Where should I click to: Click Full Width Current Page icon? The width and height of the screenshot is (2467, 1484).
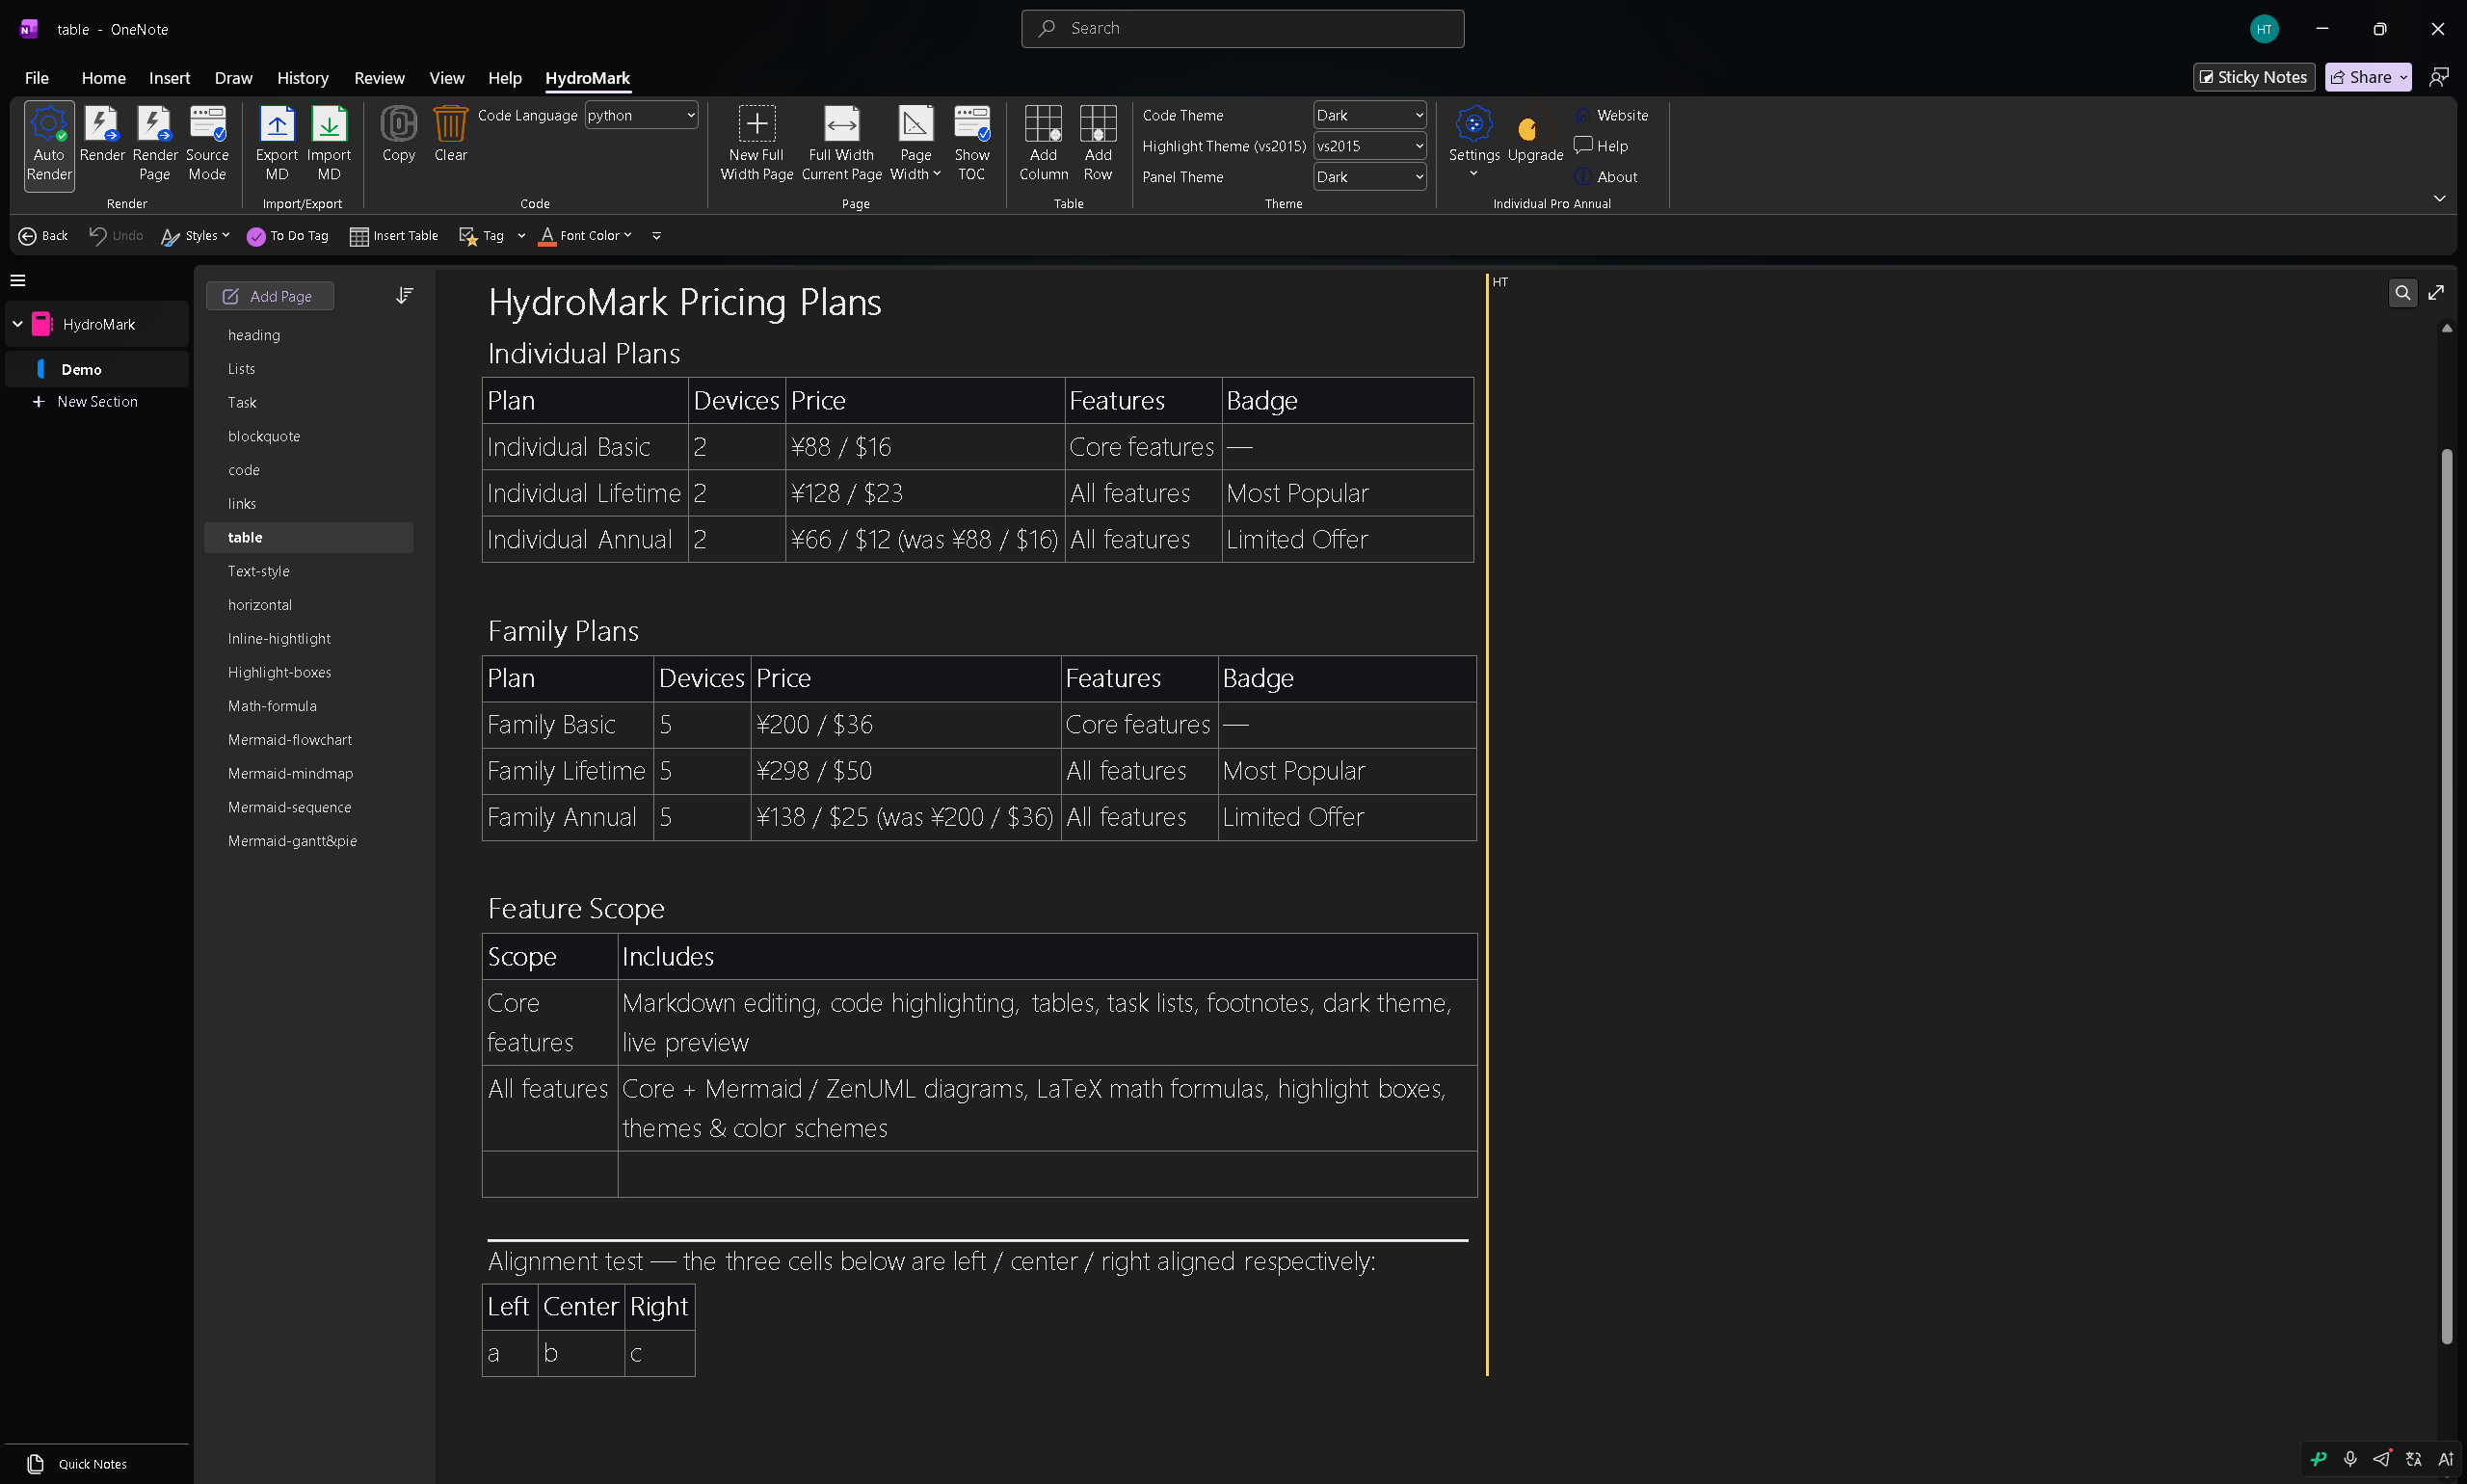tap(841, 144)
